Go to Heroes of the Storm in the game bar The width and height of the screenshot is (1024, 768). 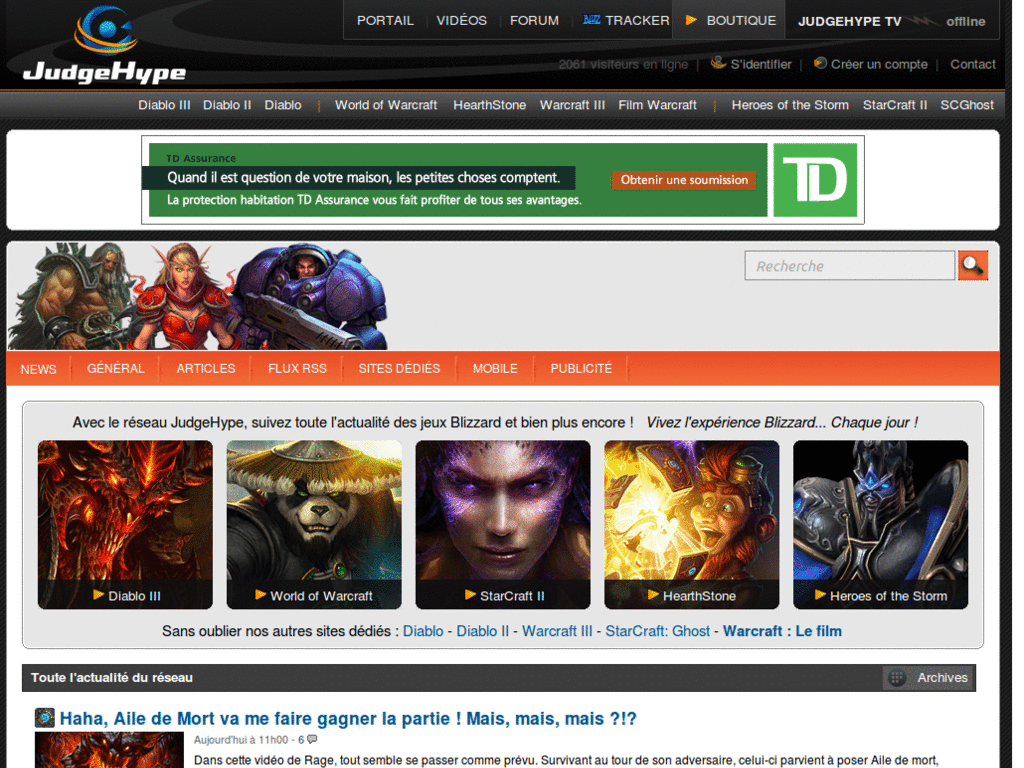790,105
